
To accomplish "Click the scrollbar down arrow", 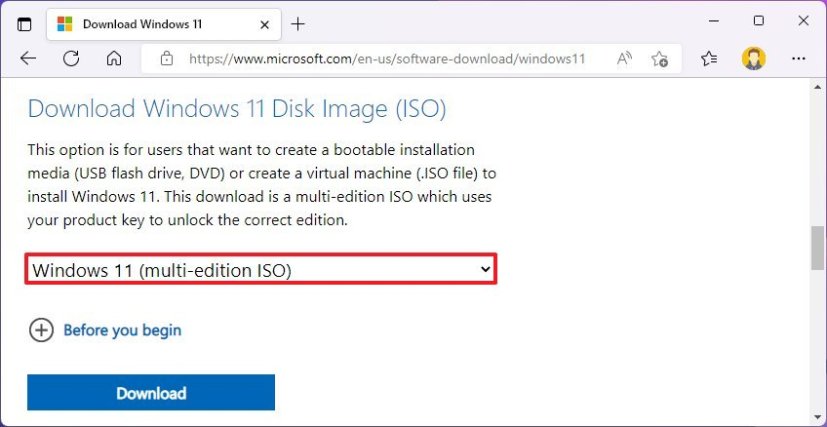I will coord(818,417).
